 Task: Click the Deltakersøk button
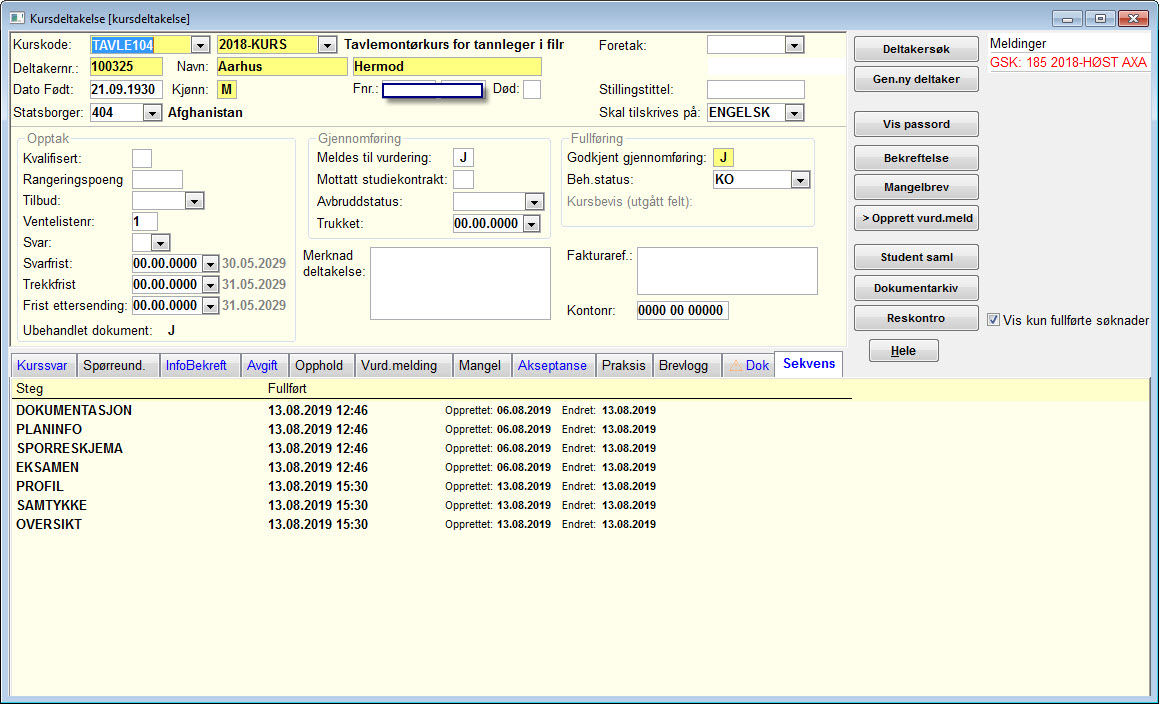917,50
